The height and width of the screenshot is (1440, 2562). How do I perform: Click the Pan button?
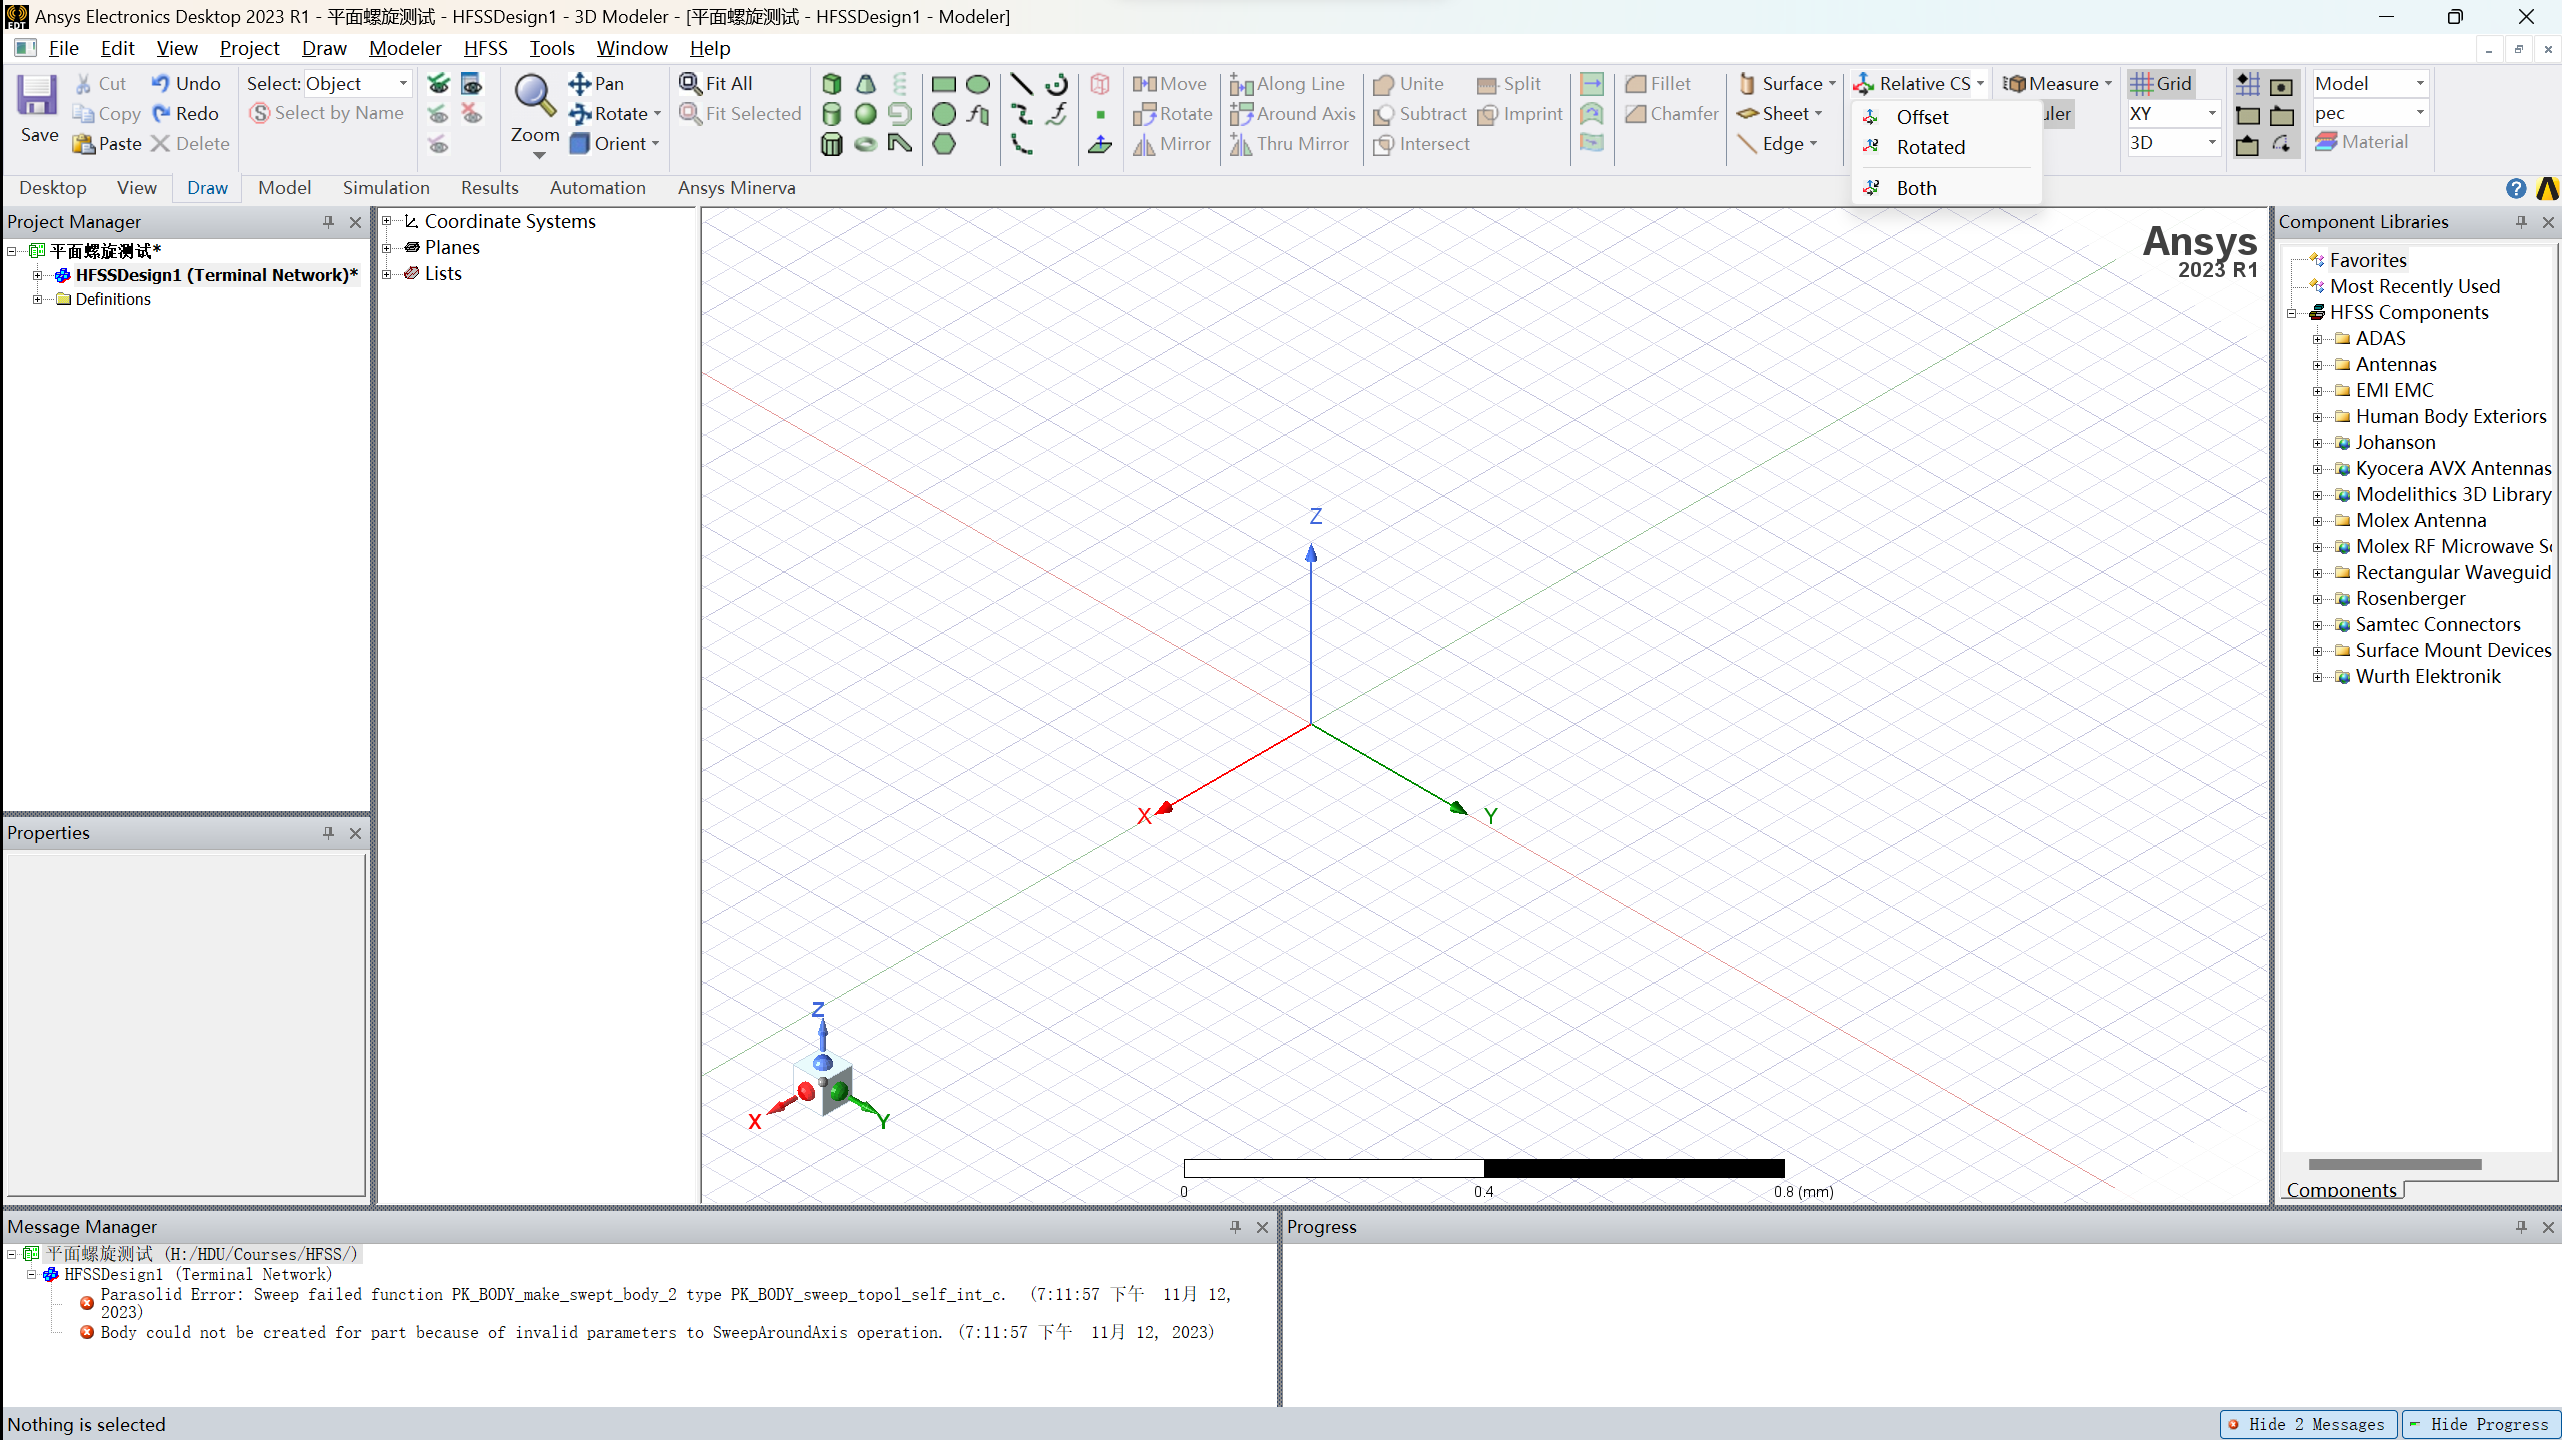click(x=597, y=84)
